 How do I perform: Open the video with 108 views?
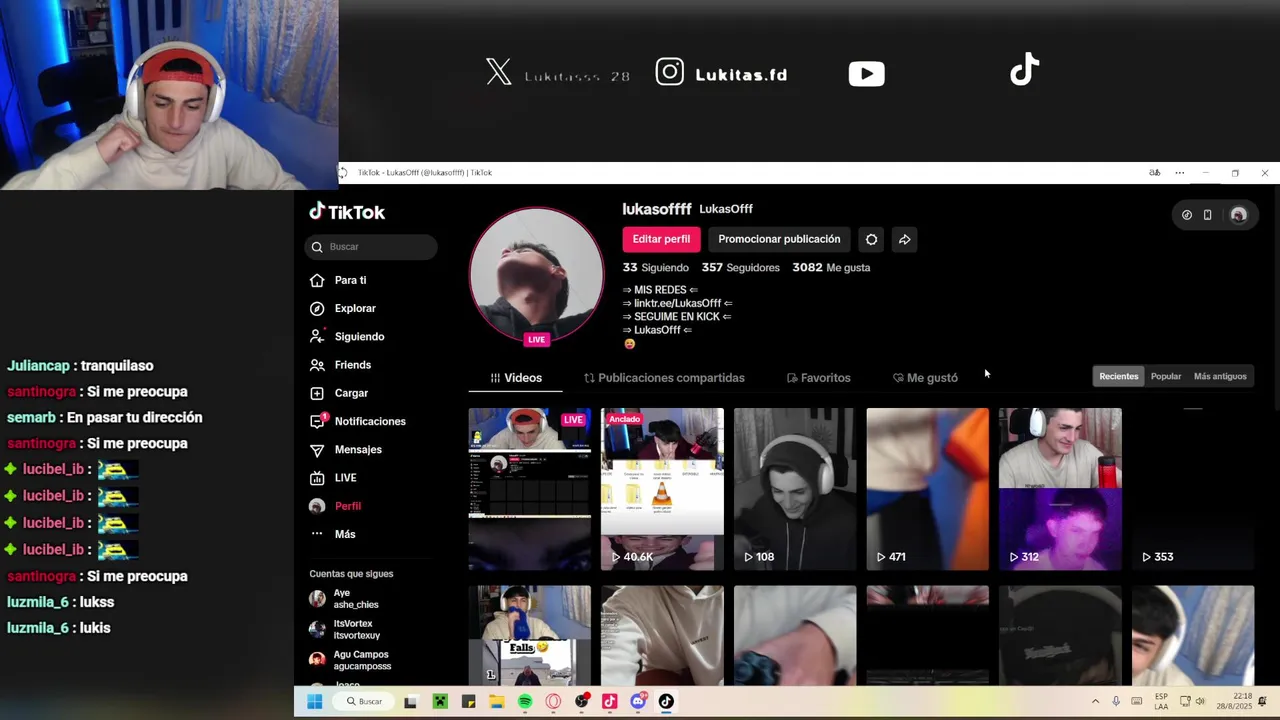(x=795, y=489)
